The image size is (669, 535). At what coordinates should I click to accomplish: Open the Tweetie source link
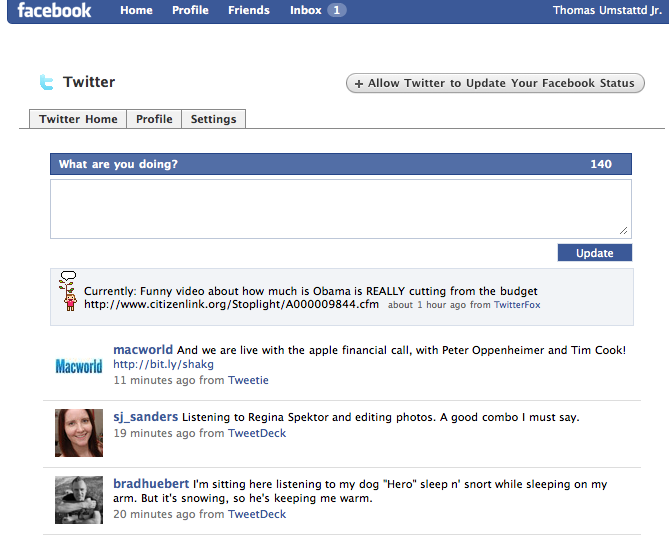pyautogui.click(x=248, y=380)
